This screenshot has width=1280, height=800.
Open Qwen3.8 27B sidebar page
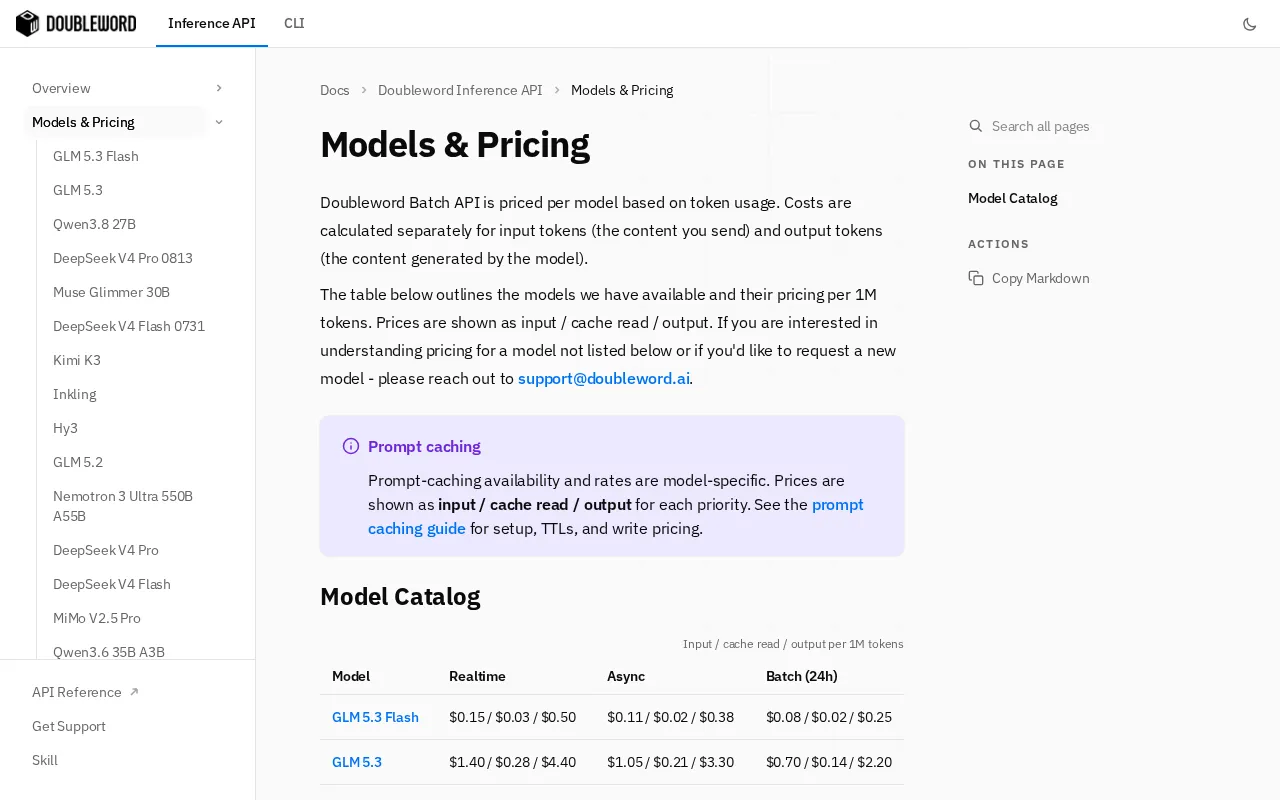point(94,224)
